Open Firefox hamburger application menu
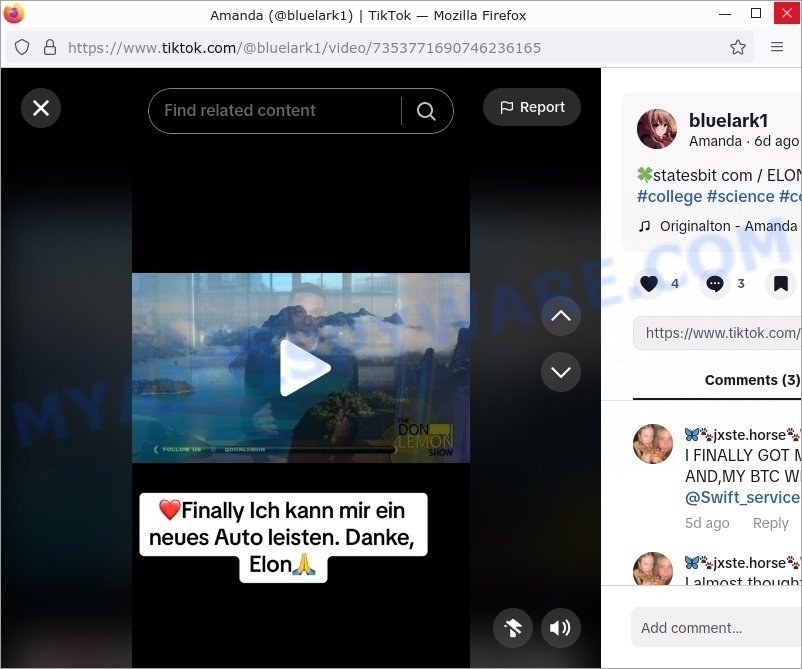The height and width of the screenshot is (669, 802). coord(777,47)
